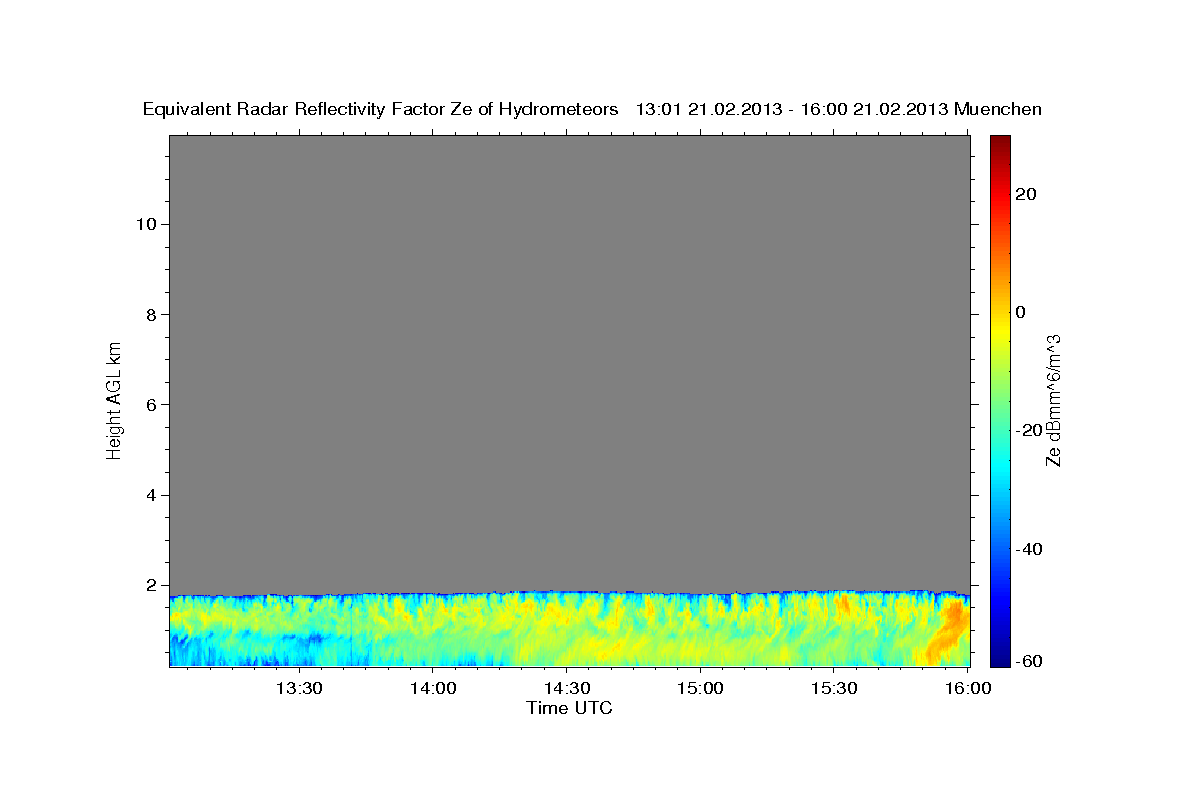
Task: Click the colorbar value '-40'
Action: coord(1027,549)
